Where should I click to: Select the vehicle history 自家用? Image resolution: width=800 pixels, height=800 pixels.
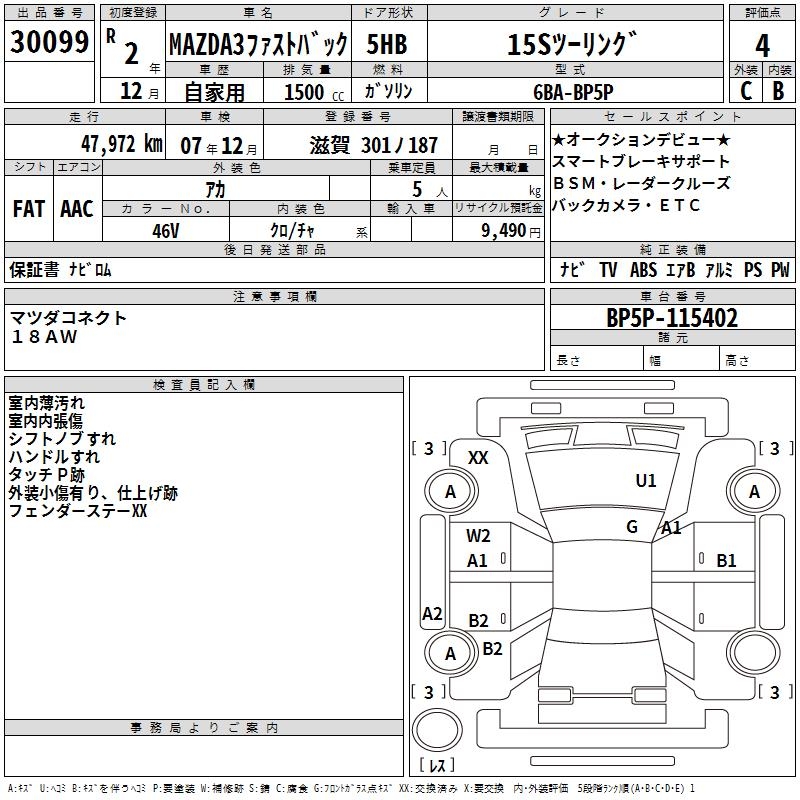click(x=214, y=92)
